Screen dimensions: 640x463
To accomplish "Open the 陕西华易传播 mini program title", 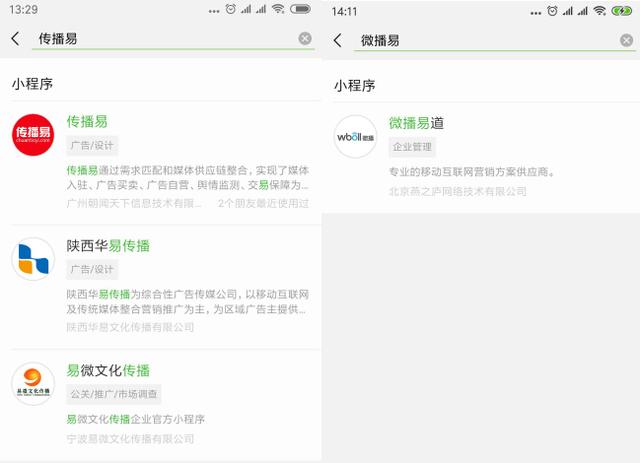I will (x=108, y=246).
